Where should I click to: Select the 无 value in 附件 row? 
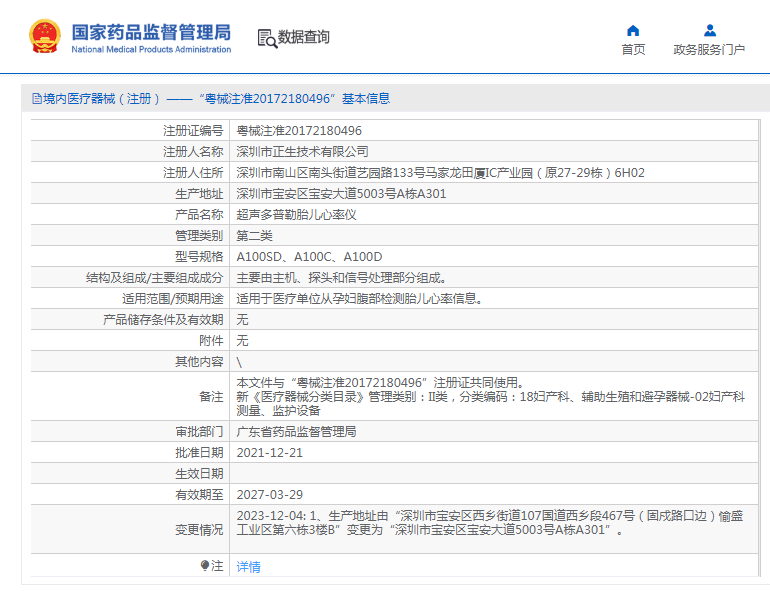pos(242,341)
